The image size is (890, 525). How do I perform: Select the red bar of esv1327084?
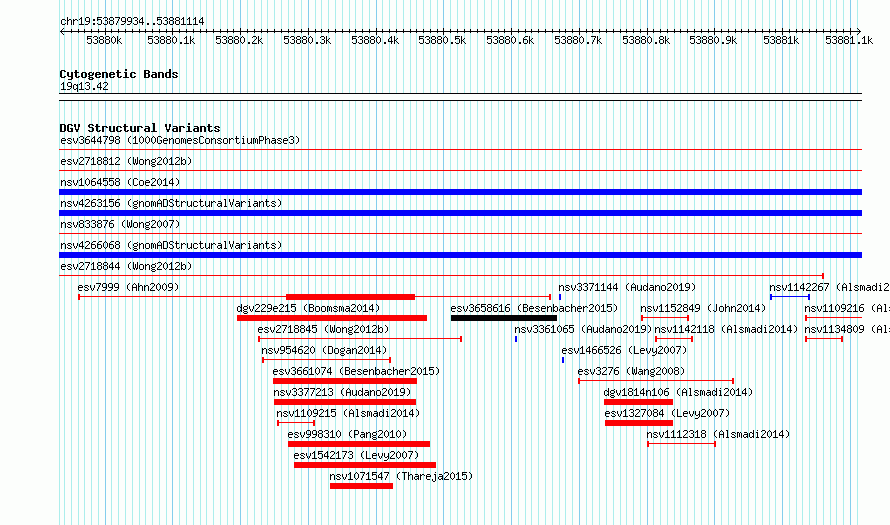click(x=639, y=423)
